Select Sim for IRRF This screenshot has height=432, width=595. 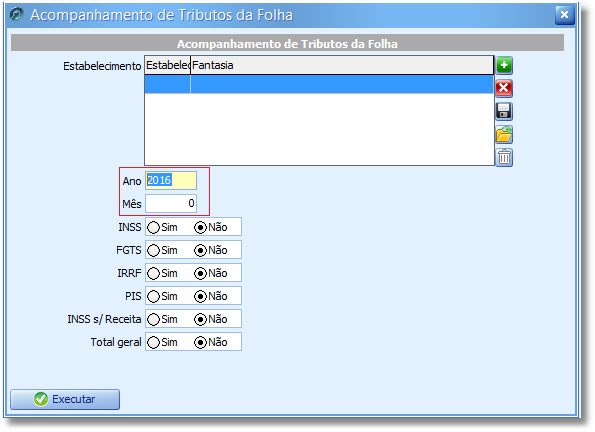153,273
